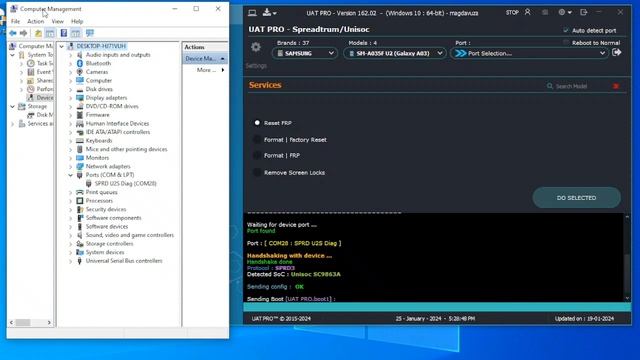Select the Software components tree item
Image resolution: width=640 pixels, height=360 pixels.
pos(113,218)
